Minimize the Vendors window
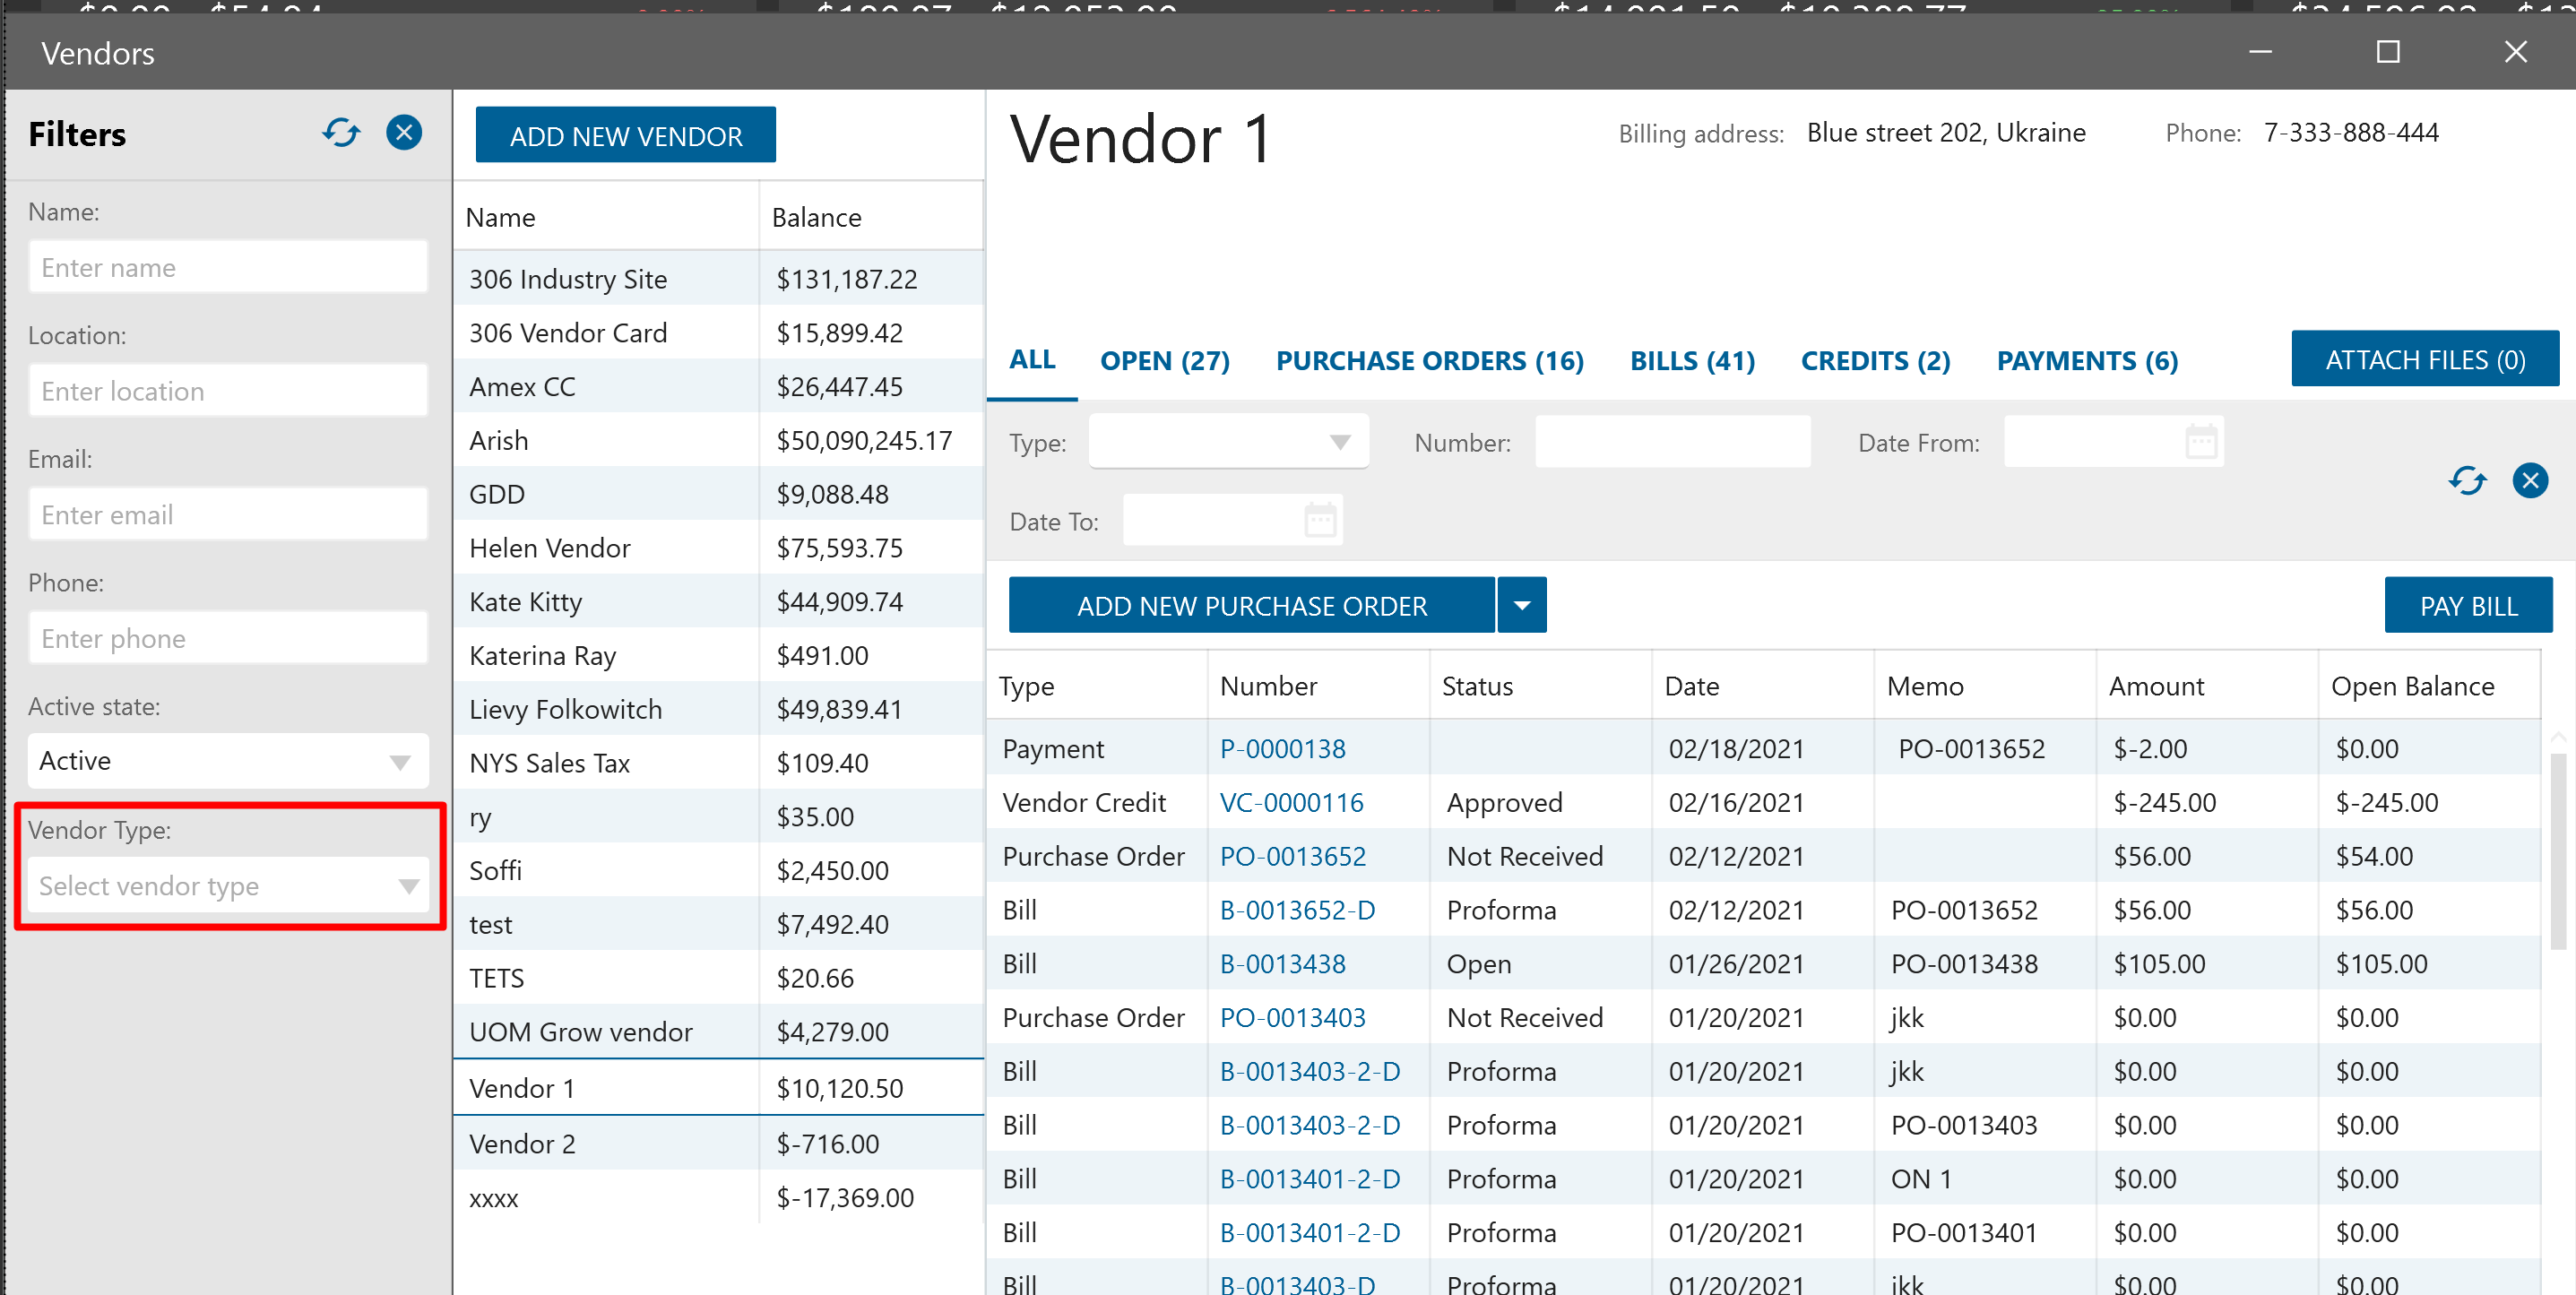Viewport: 2576px width, 1295px height. [2260, 52]
